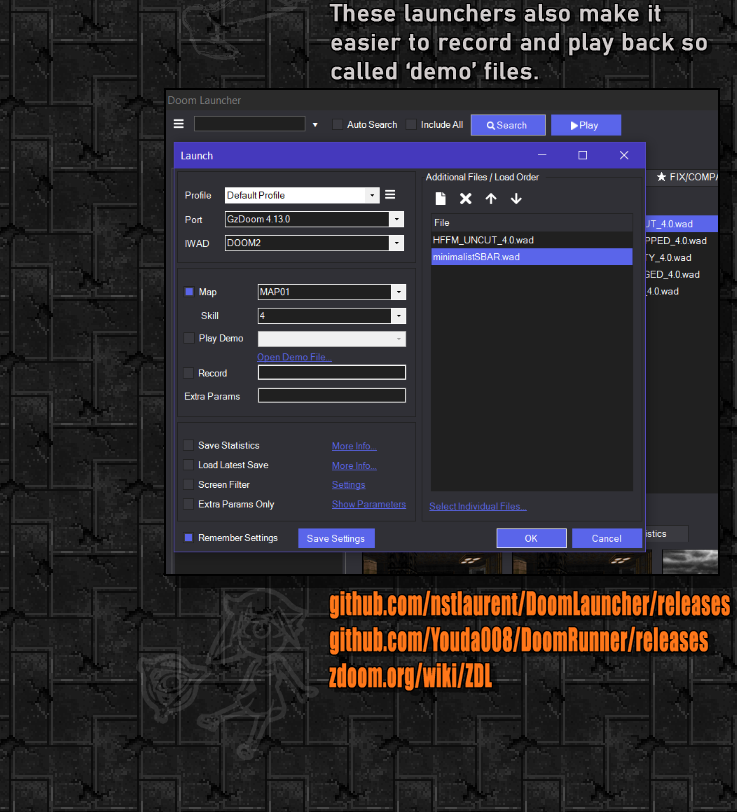Minimize the Launch dialog
This screenshot has width=737, height=812.
point(542,155)
